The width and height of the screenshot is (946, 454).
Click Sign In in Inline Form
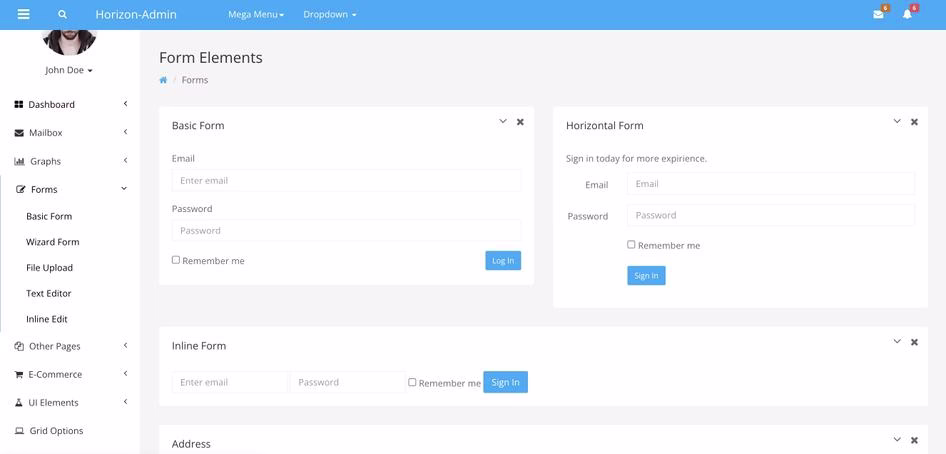tap(506, 382)
